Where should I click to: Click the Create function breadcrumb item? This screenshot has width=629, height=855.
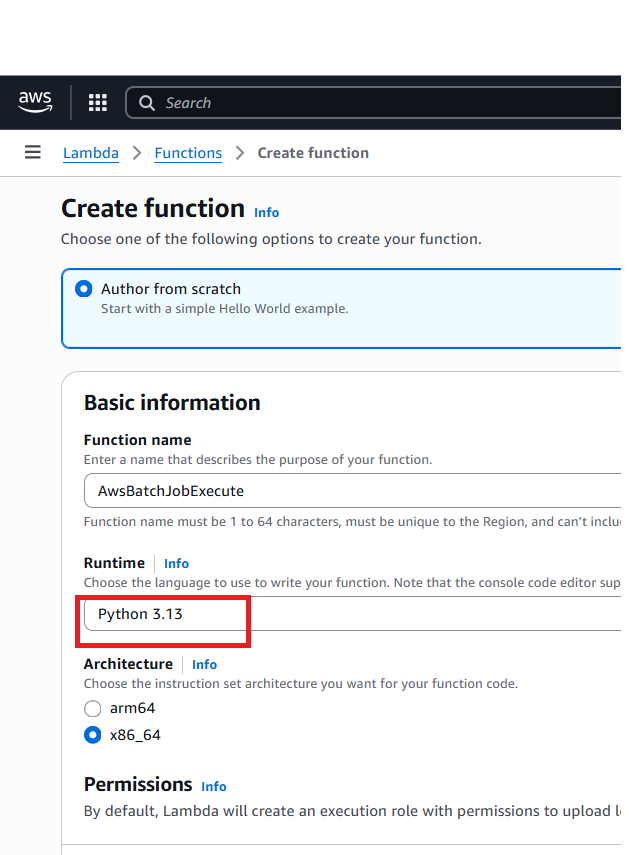313,153
